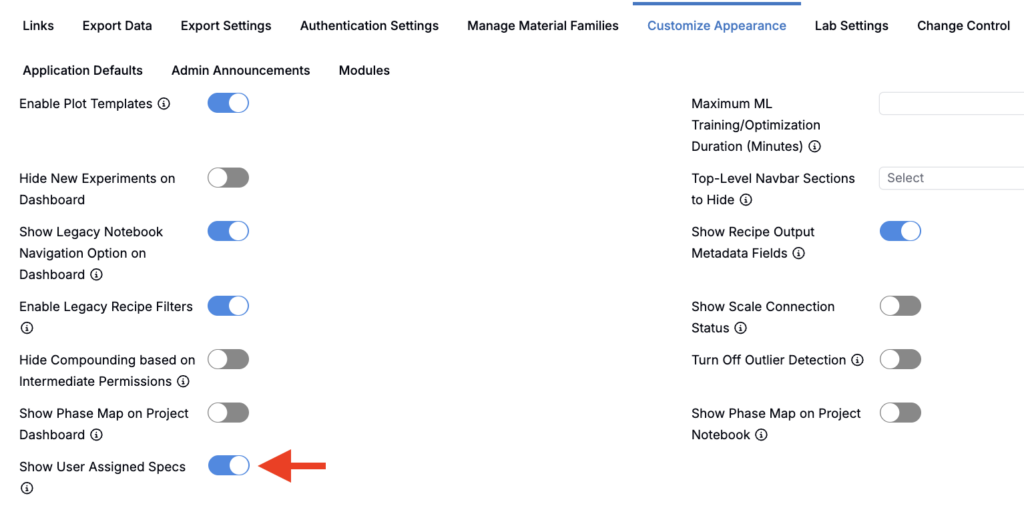Click info icon for Maximum ML Training Duration
Image resolution: width=1024 pixels, height=506 pixels.
[x=815, y=147]
